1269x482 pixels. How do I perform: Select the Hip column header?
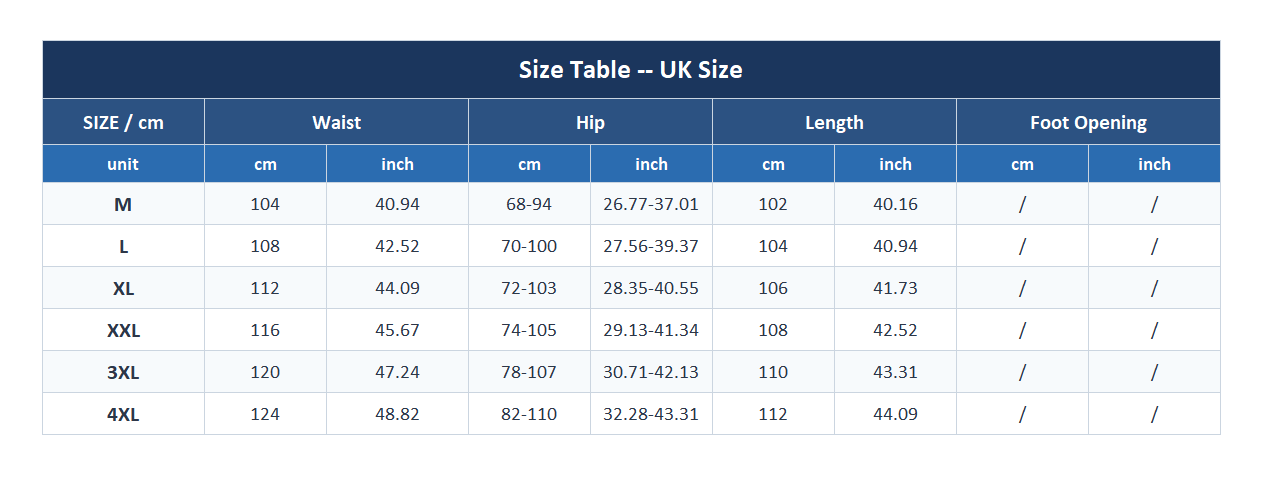click(590, 122)
